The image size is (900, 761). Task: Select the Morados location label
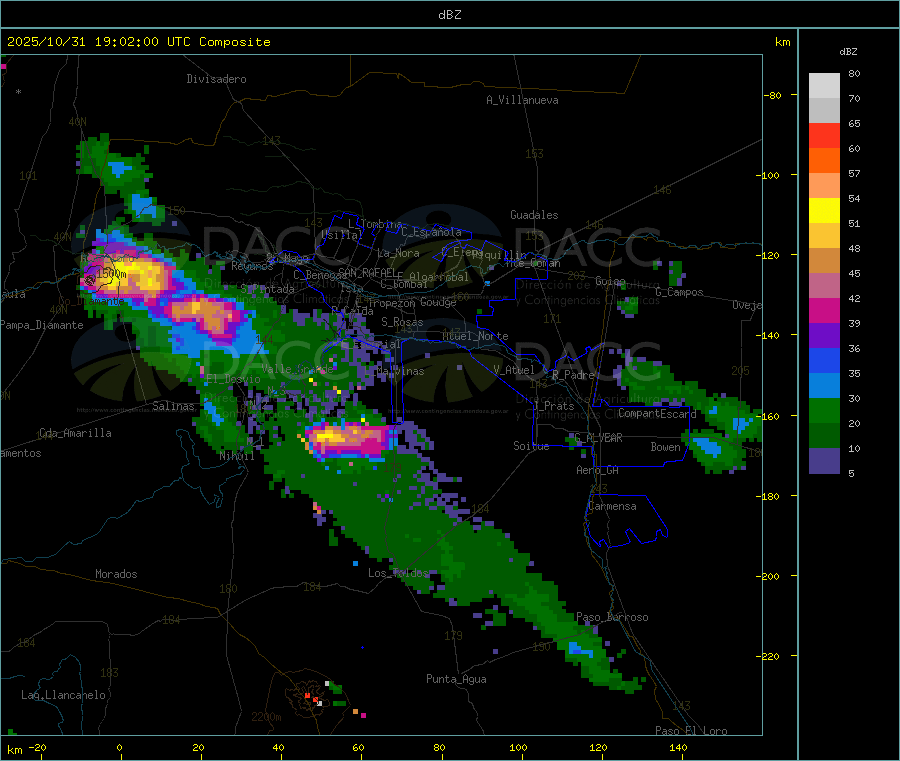point(116,574)
